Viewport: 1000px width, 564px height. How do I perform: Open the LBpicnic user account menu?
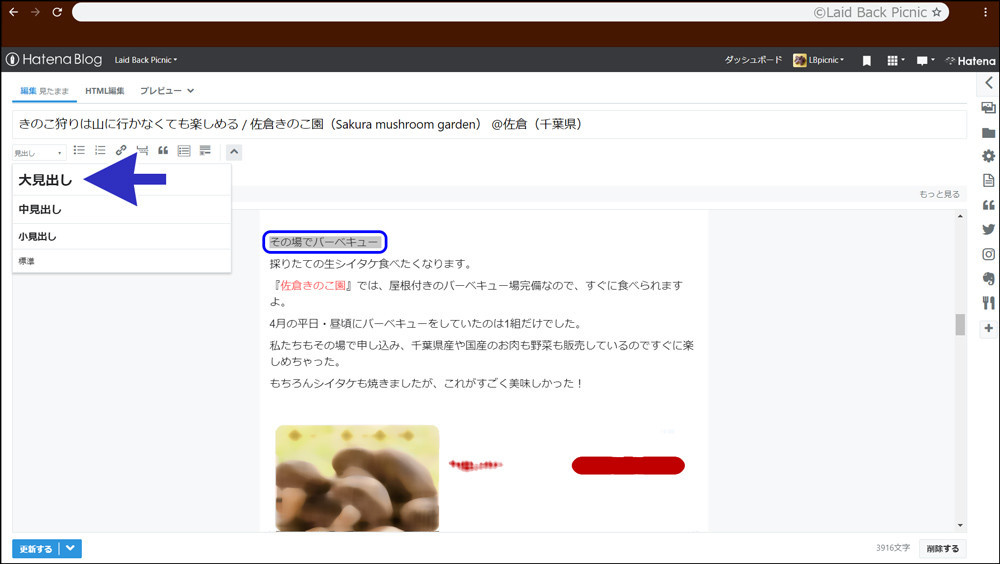point(818,60)
